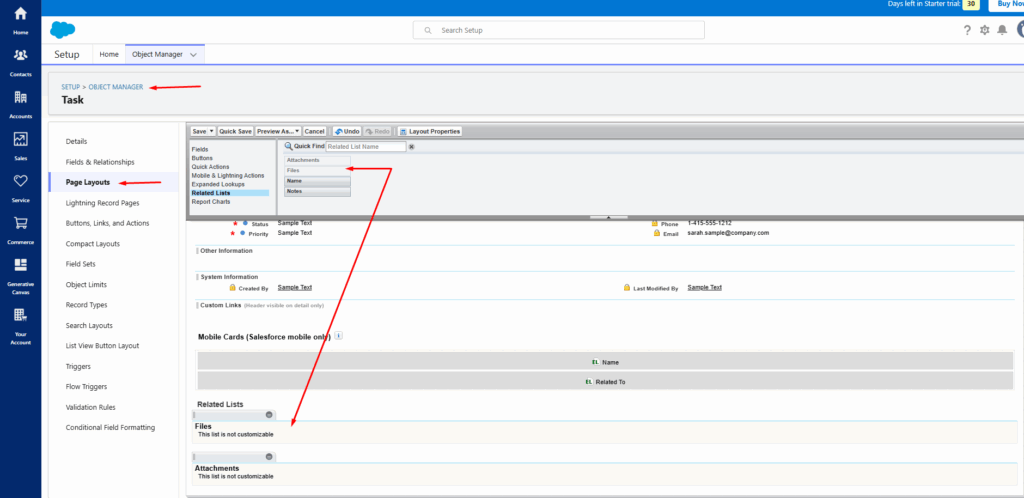Remove the Files related list
The width and height of the screenshot is (1024, 498).
268,414
